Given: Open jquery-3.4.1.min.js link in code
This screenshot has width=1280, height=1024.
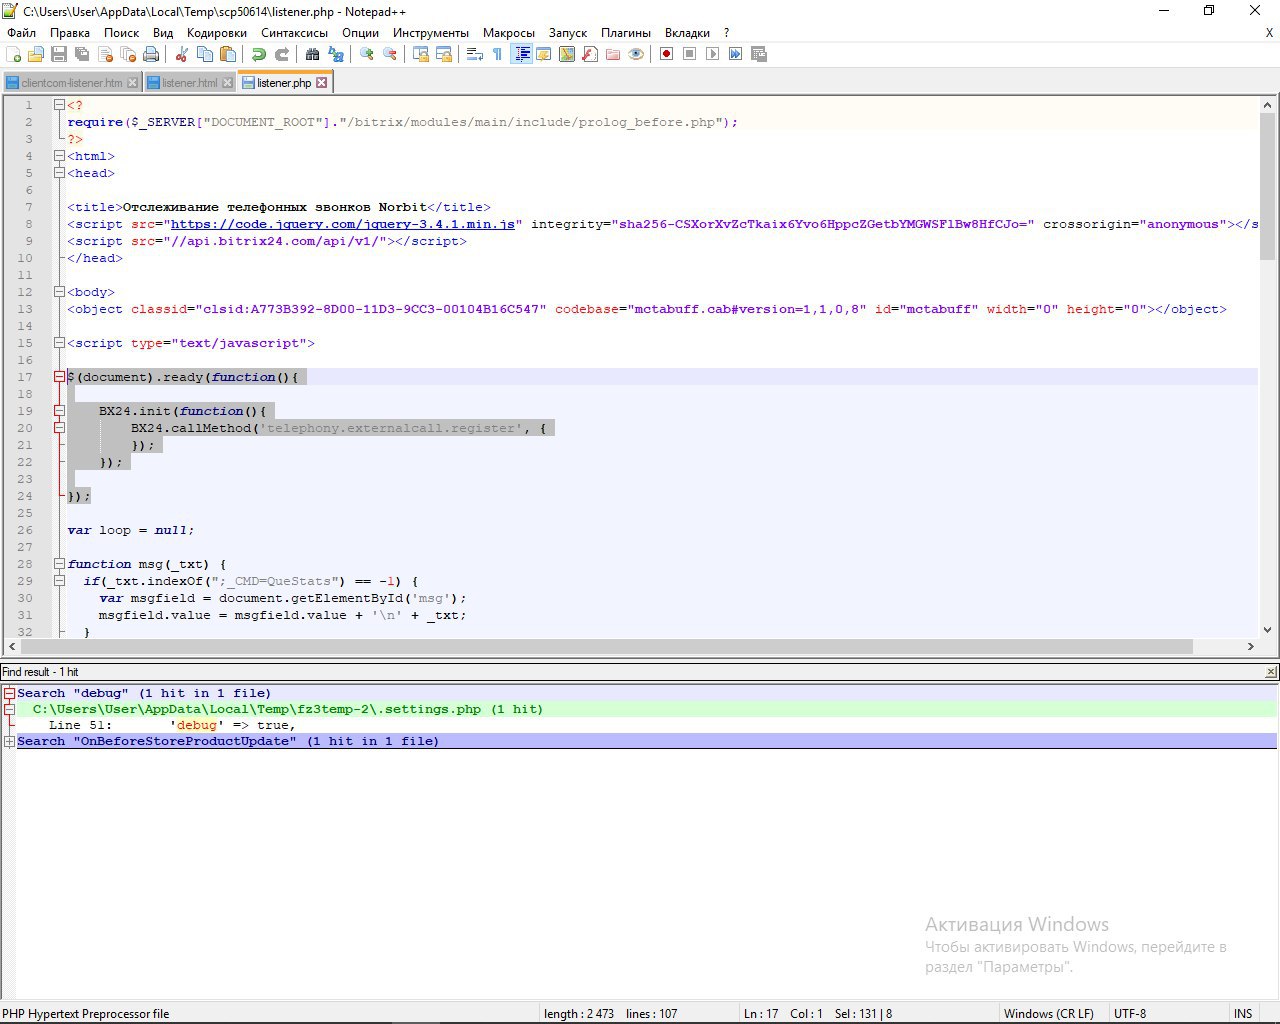Looking at the screenshot, I should tap(345, 224).
